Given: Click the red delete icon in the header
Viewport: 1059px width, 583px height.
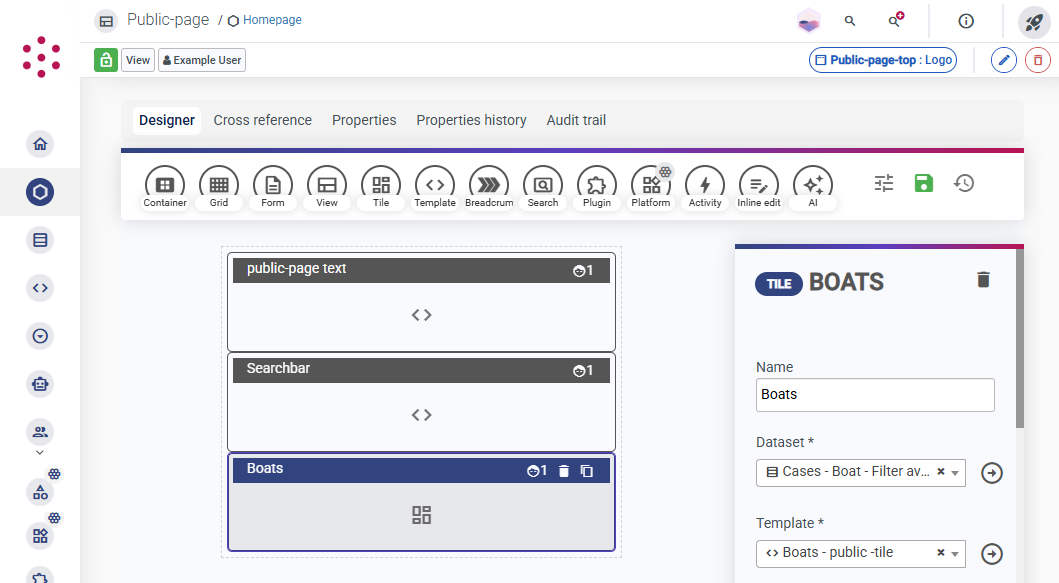Looking at the screenshot, I should point(1038,60).
